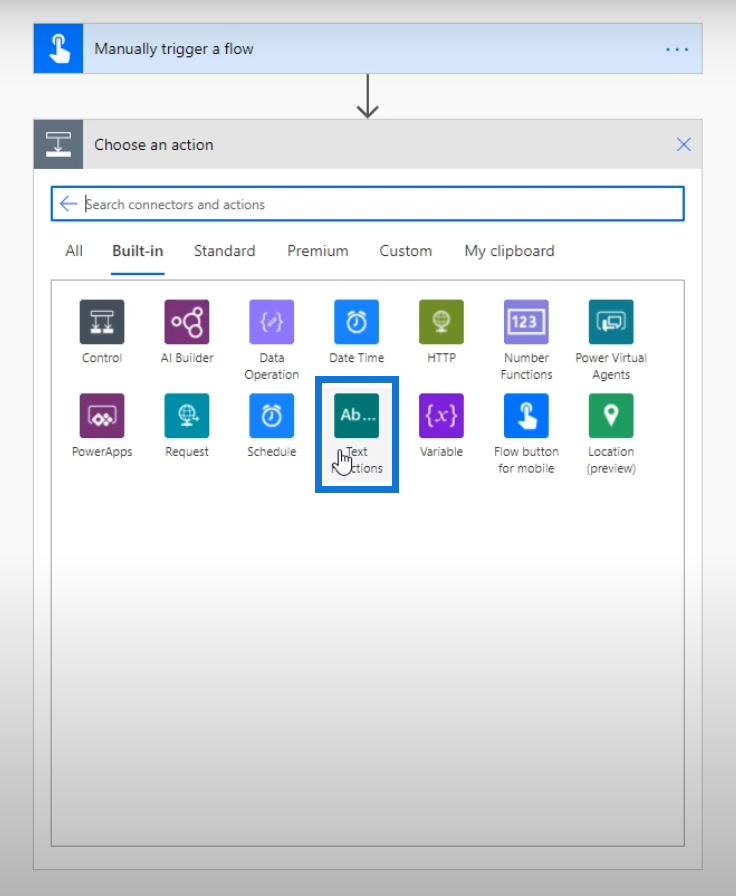Expand the Manually trigger a flow card

[367, 49]
